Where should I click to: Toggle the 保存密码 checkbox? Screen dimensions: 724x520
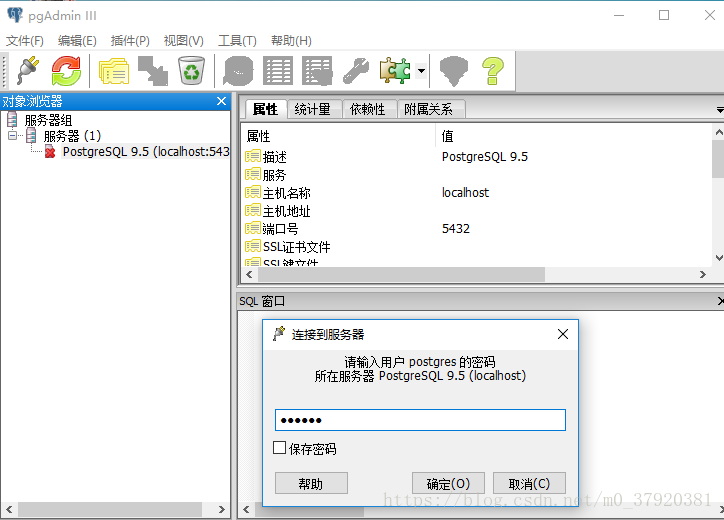(279, 447)
